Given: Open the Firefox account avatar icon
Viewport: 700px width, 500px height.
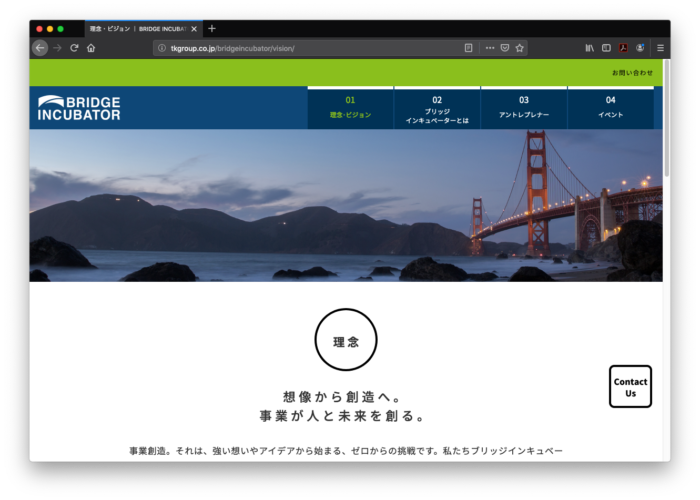Looking at the screenshot, I should coord(640,48).
